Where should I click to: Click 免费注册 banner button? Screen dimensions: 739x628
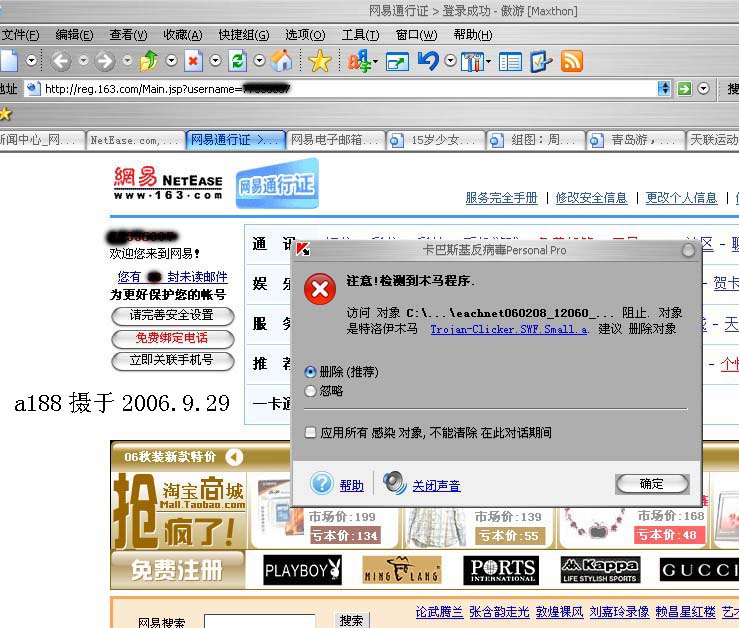pos(177,570)
